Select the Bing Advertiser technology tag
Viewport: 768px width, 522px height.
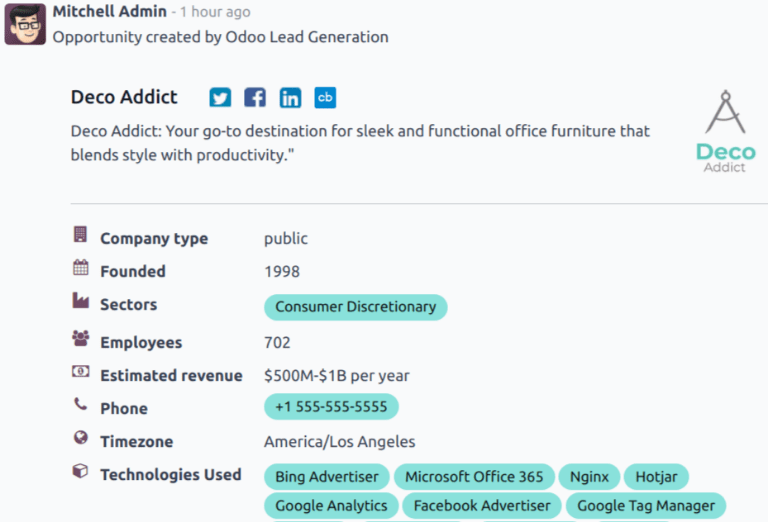327,477
